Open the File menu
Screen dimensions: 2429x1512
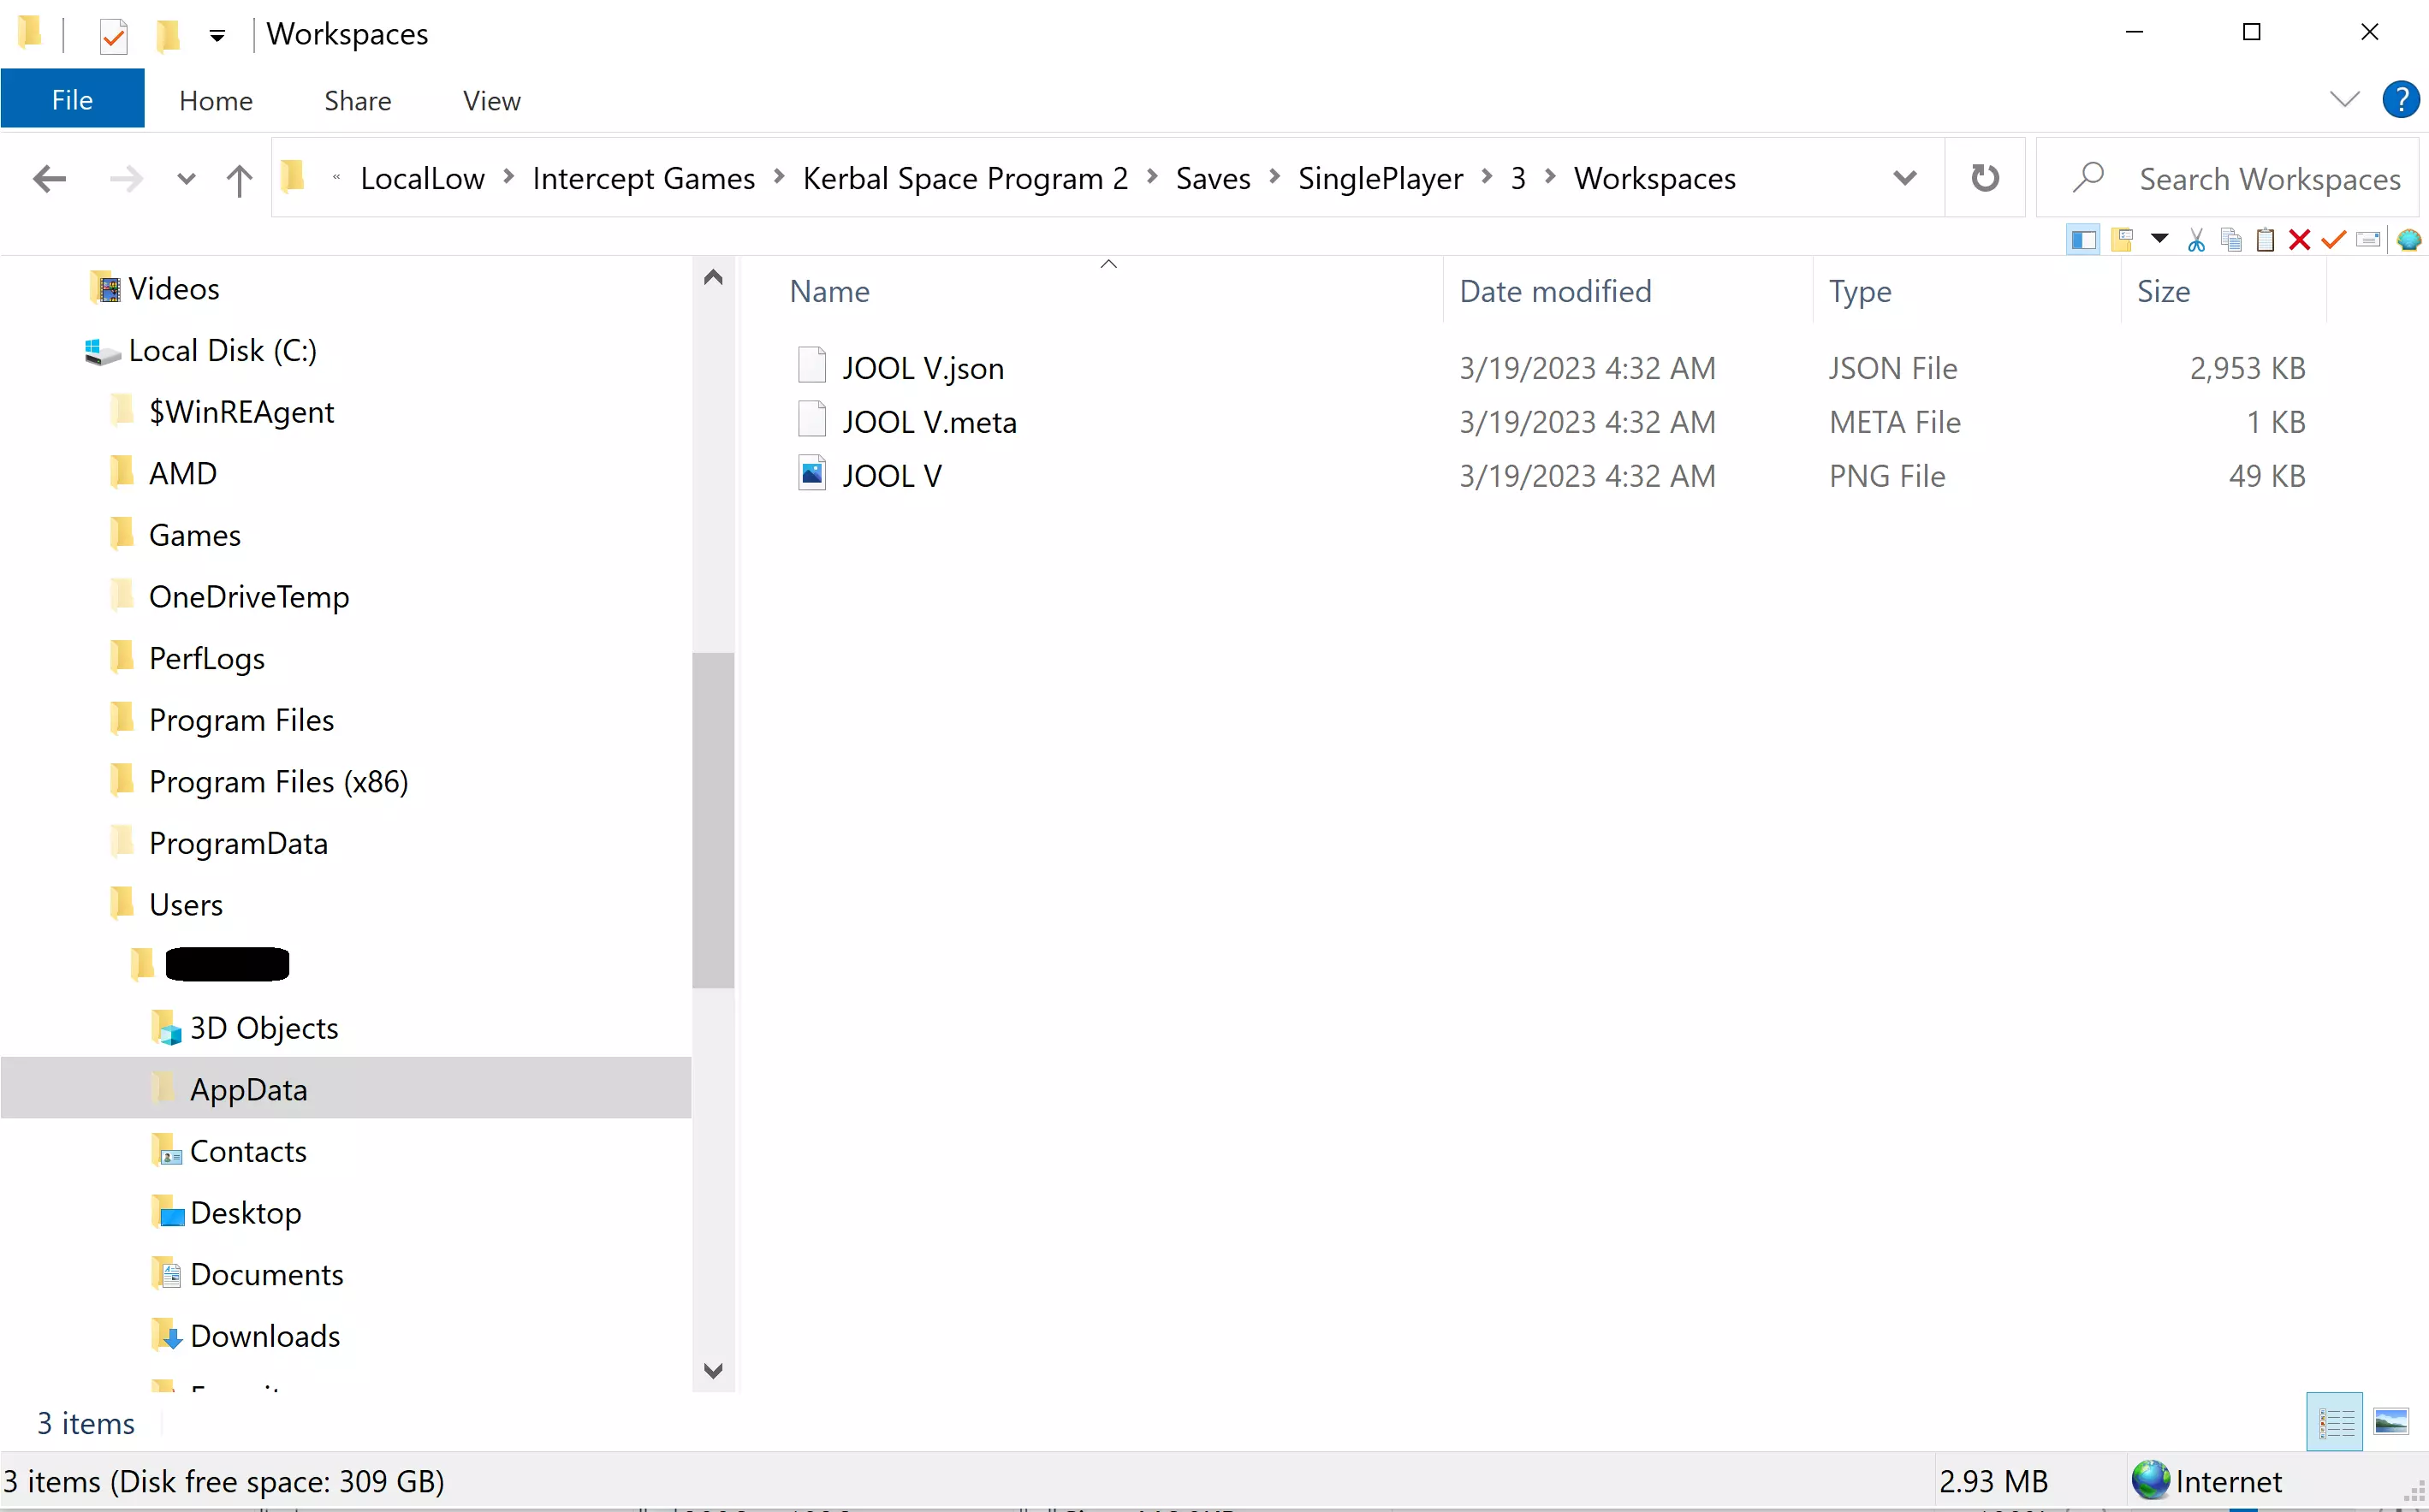click(72, 99)
